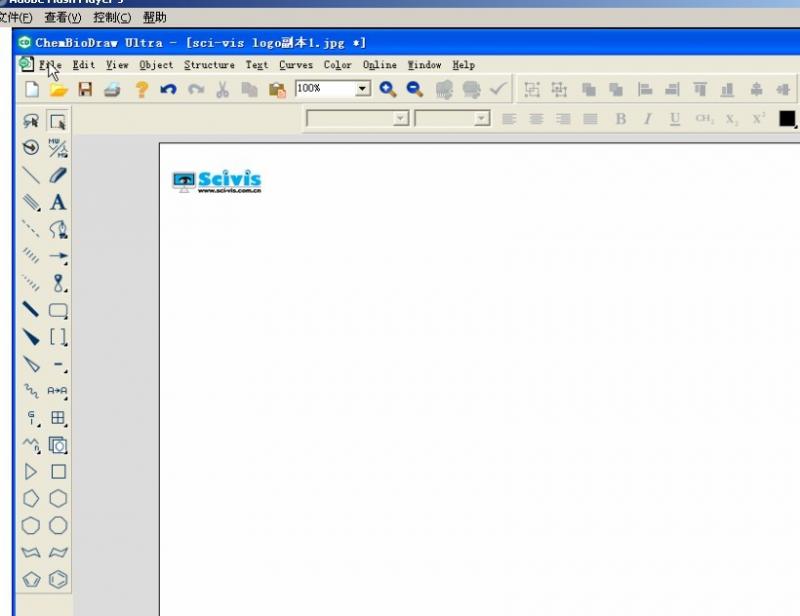Select the Cyclopropane ring tool
The width and height of the screenshot is (800, 616).
coord(31,472)
